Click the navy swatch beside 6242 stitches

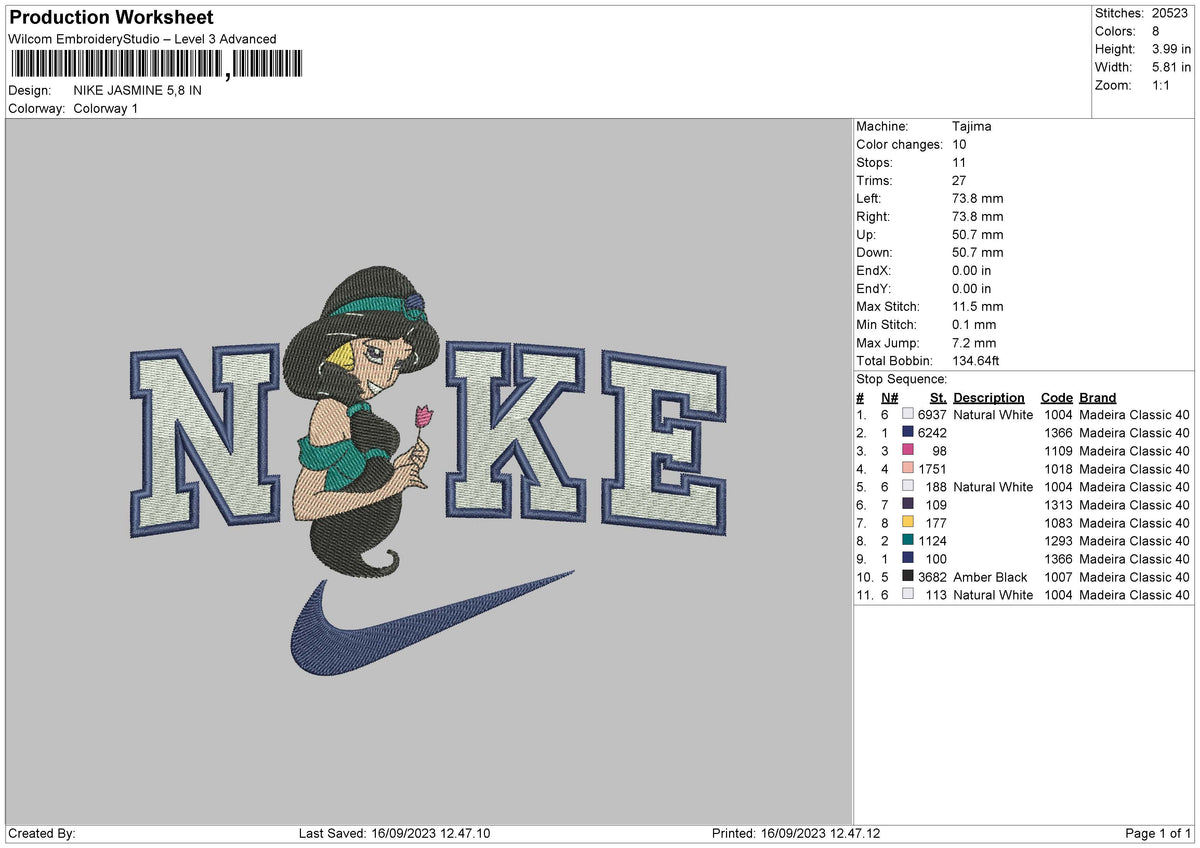[908, 433]
